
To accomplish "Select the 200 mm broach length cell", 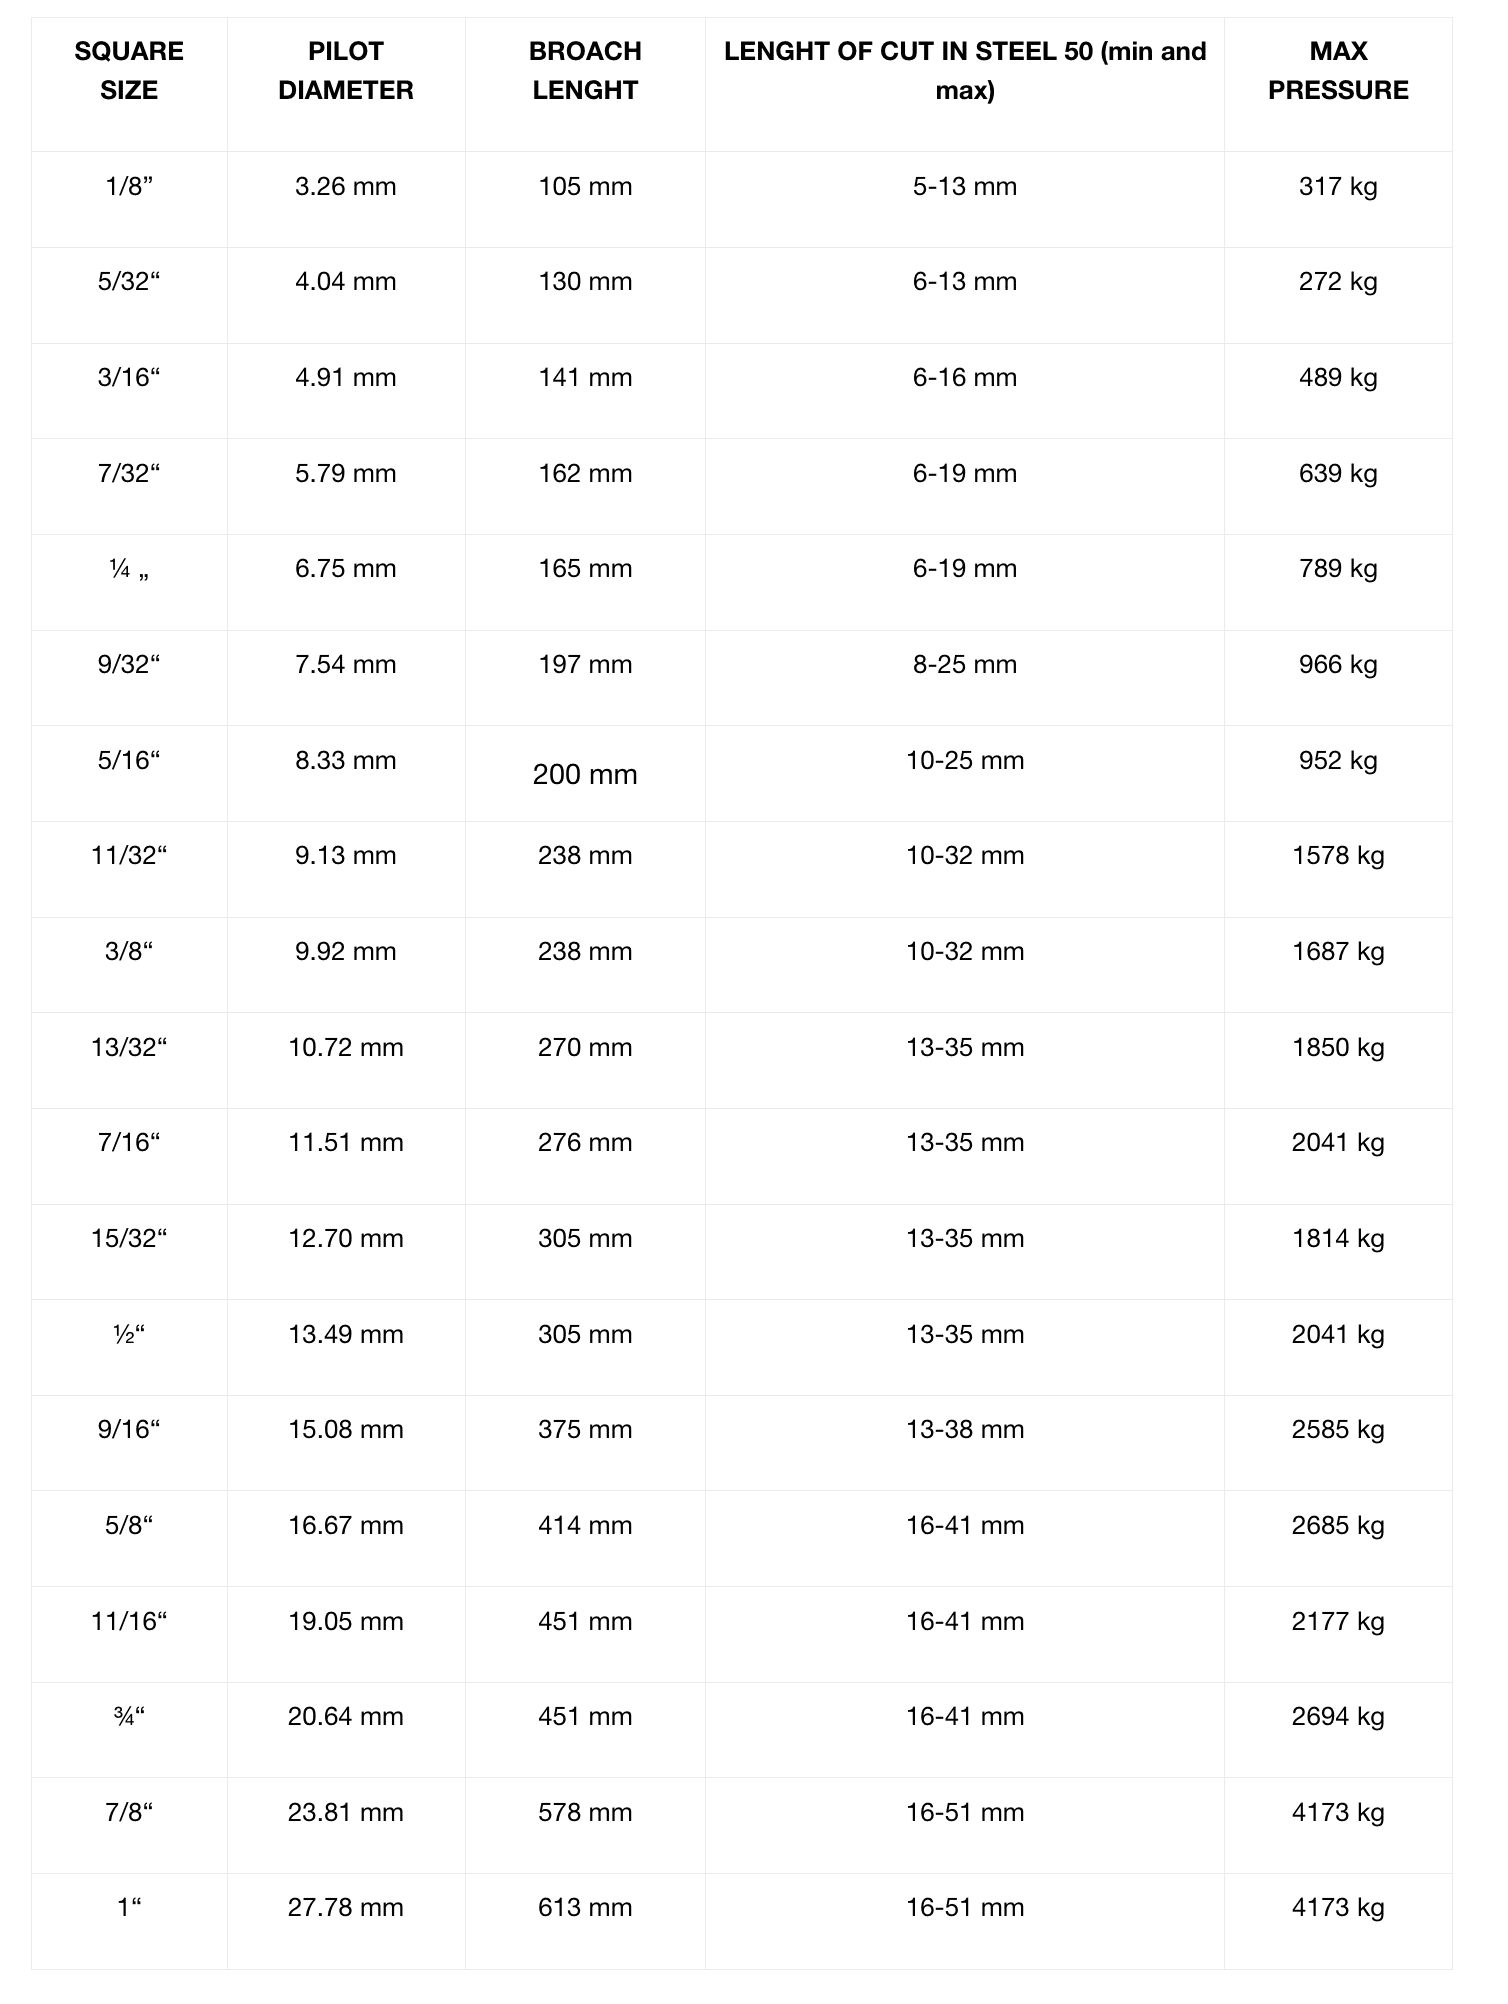I will coord(585,774).
